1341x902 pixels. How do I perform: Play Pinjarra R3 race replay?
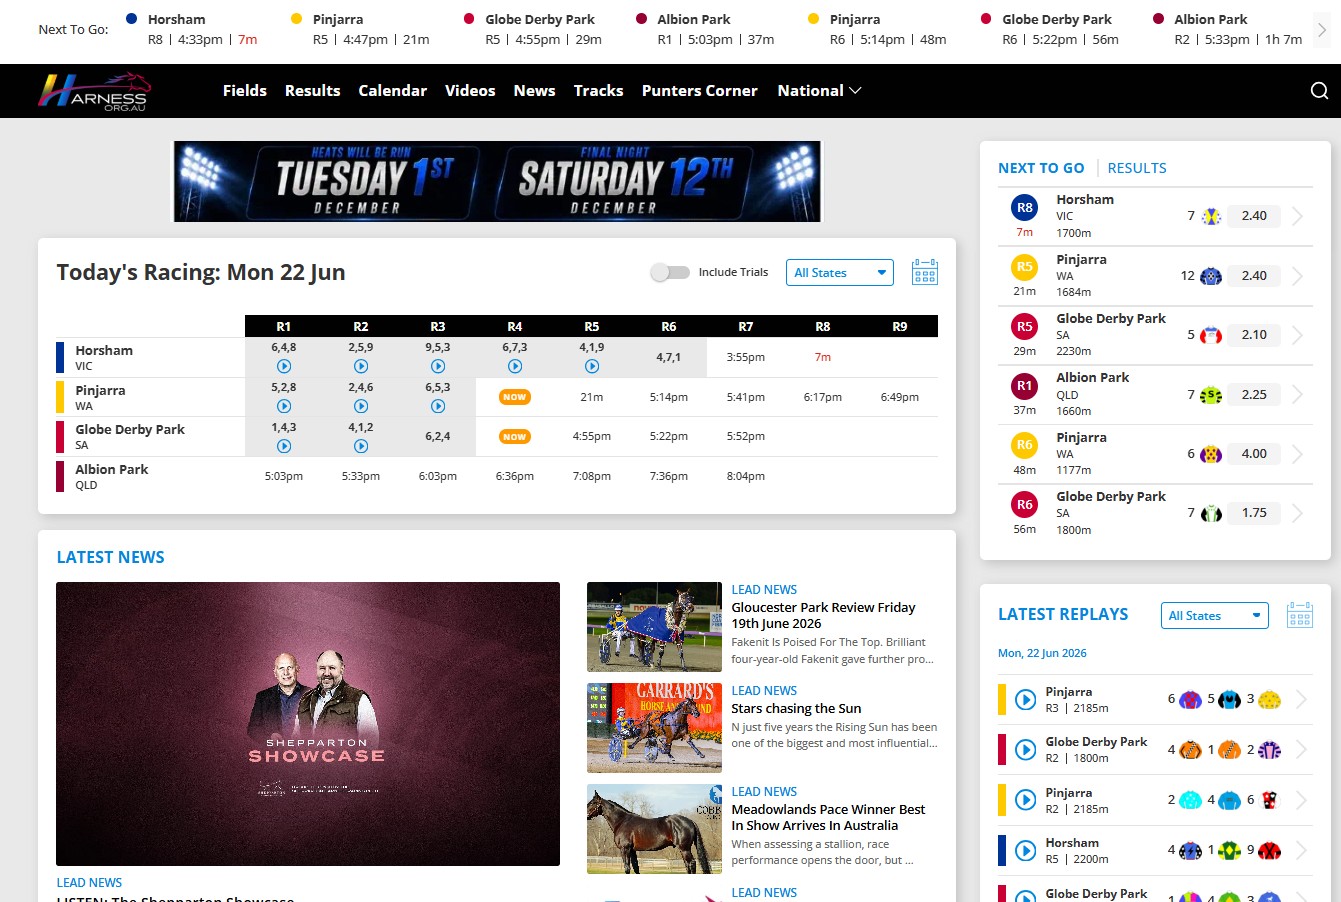[x=438, y=406]
